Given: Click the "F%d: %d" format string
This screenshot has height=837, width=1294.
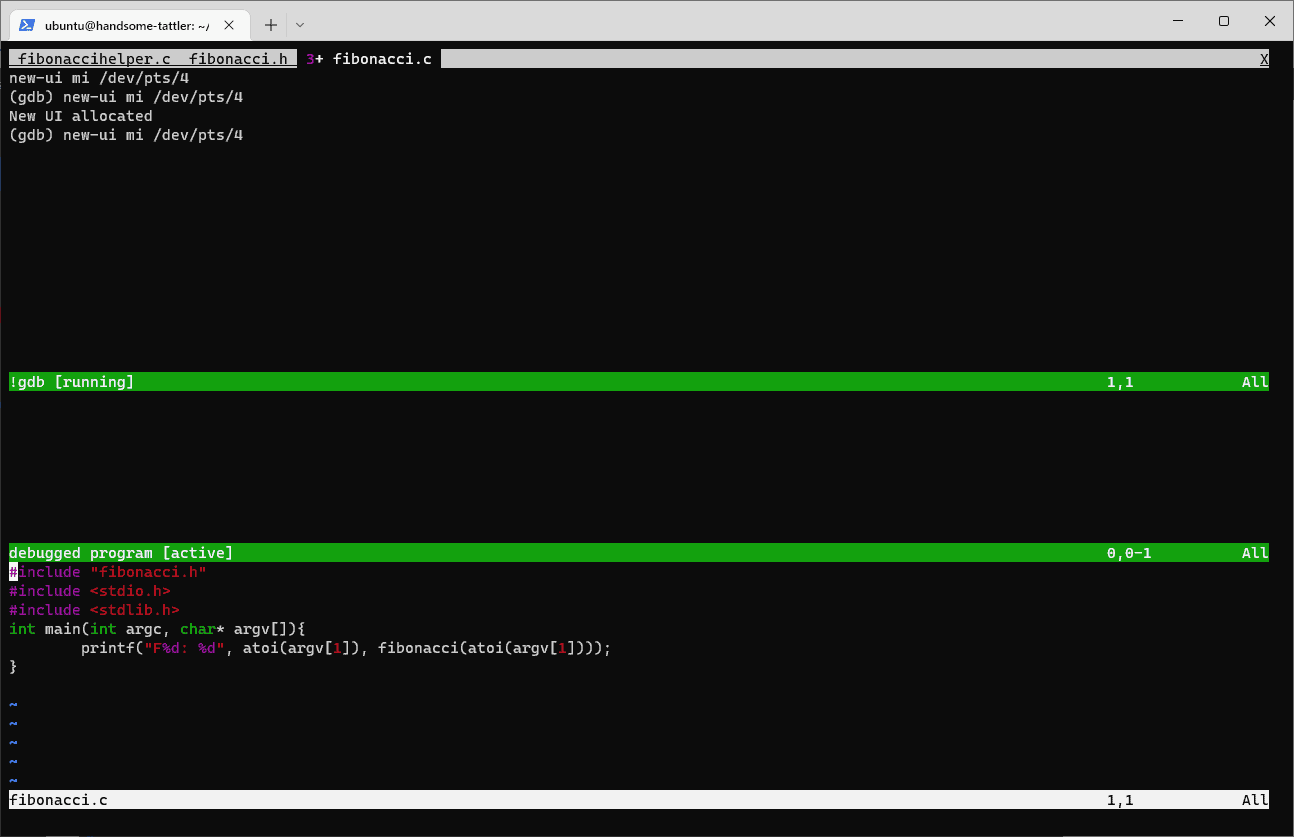Looking at the screenshot, I should (184, 648).
